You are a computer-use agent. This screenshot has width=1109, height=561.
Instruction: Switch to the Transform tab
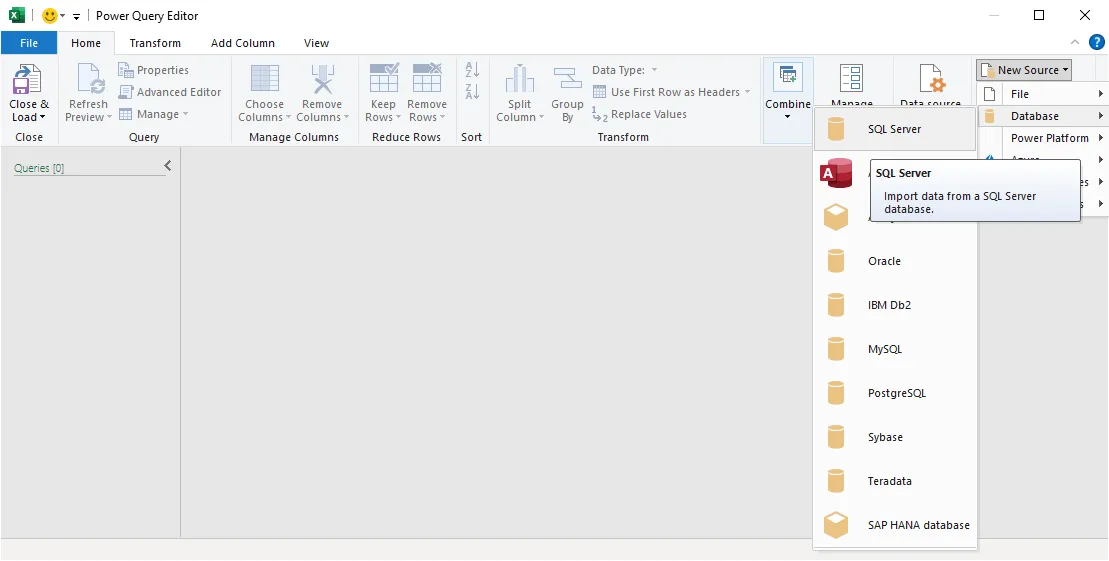[x=155, y=43]
